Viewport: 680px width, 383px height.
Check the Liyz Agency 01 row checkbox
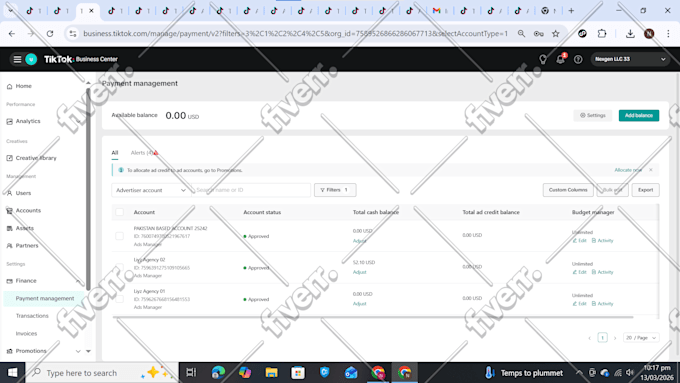tap(119, 299)
